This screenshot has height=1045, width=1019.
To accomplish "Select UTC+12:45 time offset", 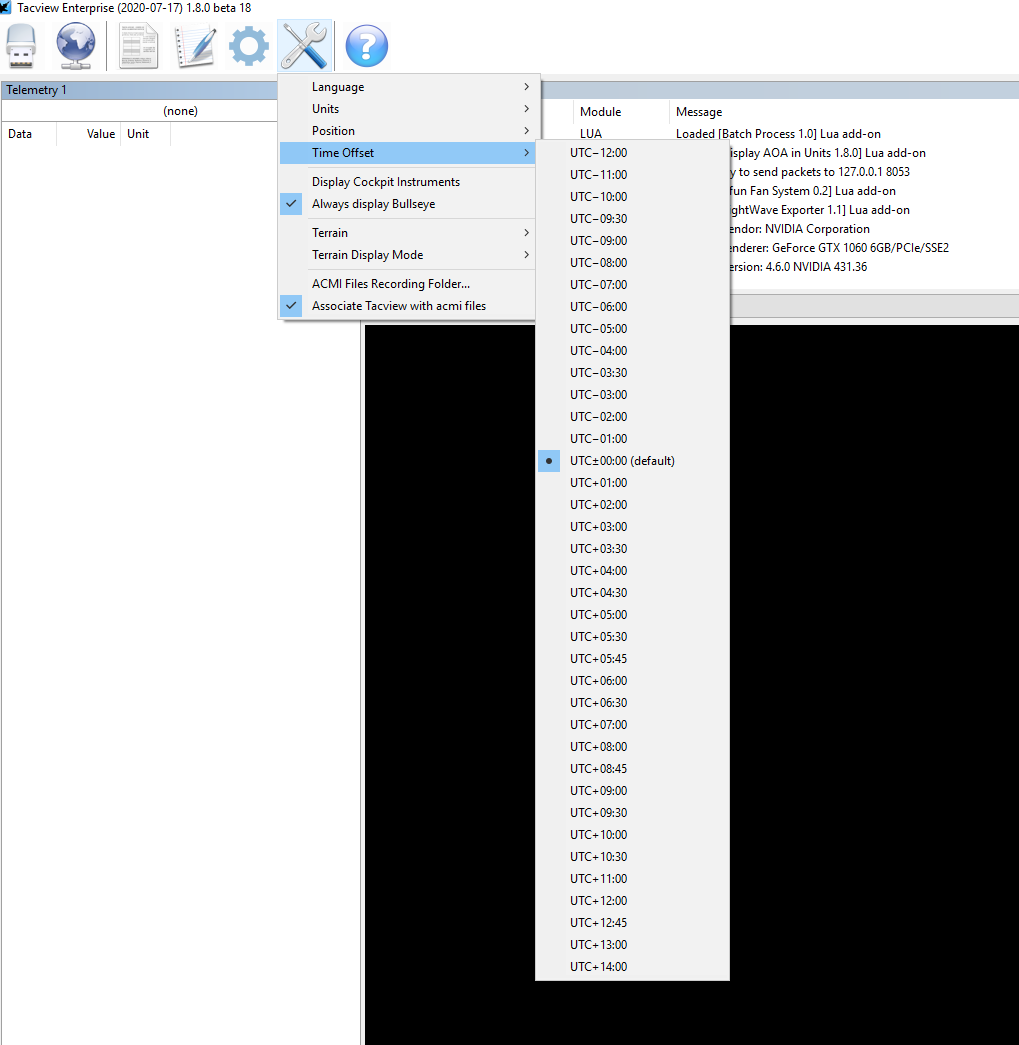I will click(632, 922).
